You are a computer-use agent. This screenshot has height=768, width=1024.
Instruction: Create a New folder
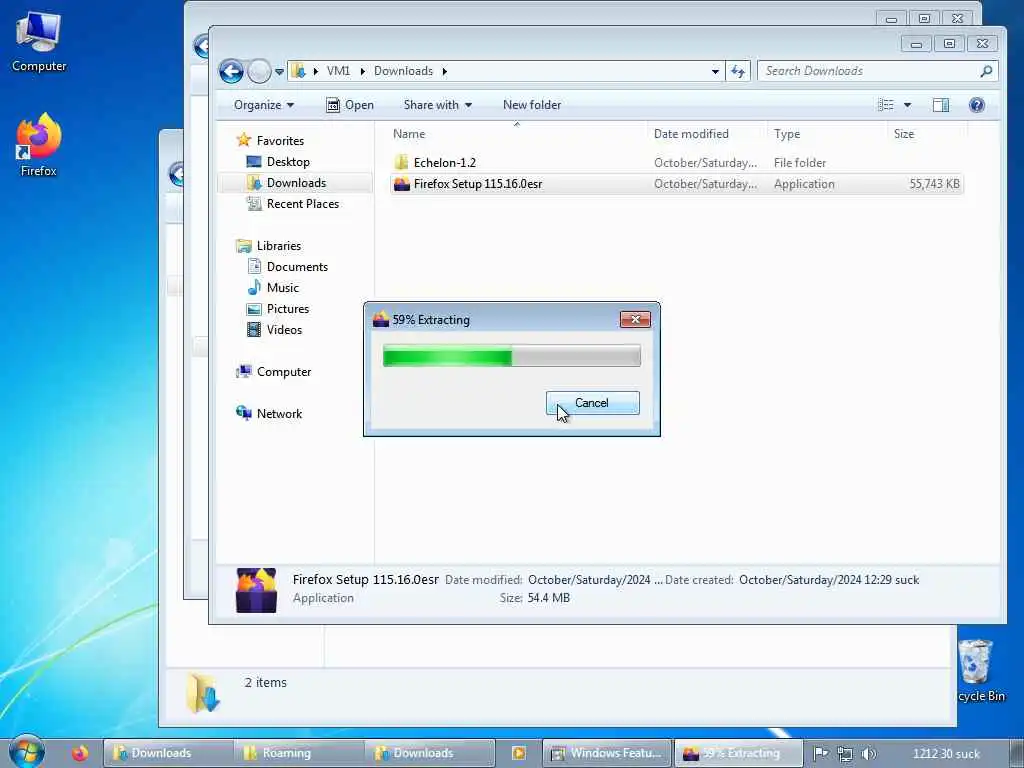(532, 105)
